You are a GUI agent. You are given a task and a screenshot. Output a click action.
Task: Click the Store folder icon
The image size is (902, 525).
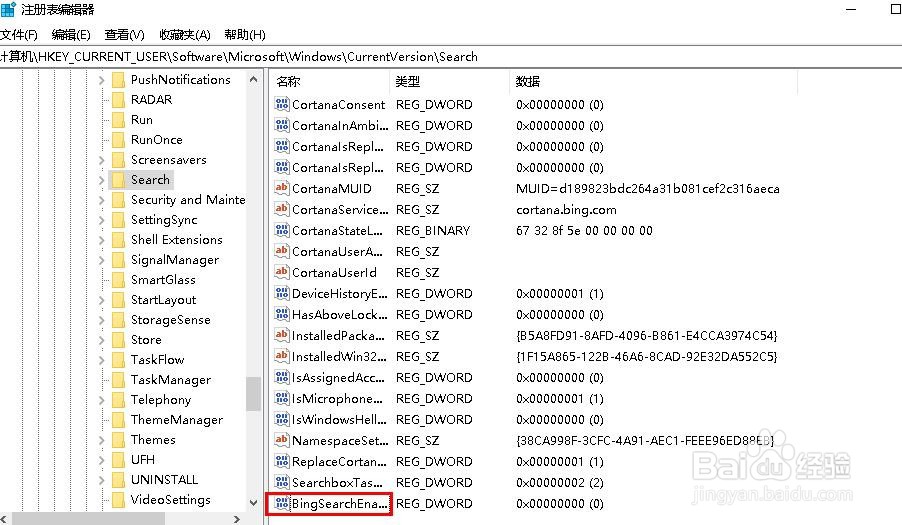[x=118, y=340]
